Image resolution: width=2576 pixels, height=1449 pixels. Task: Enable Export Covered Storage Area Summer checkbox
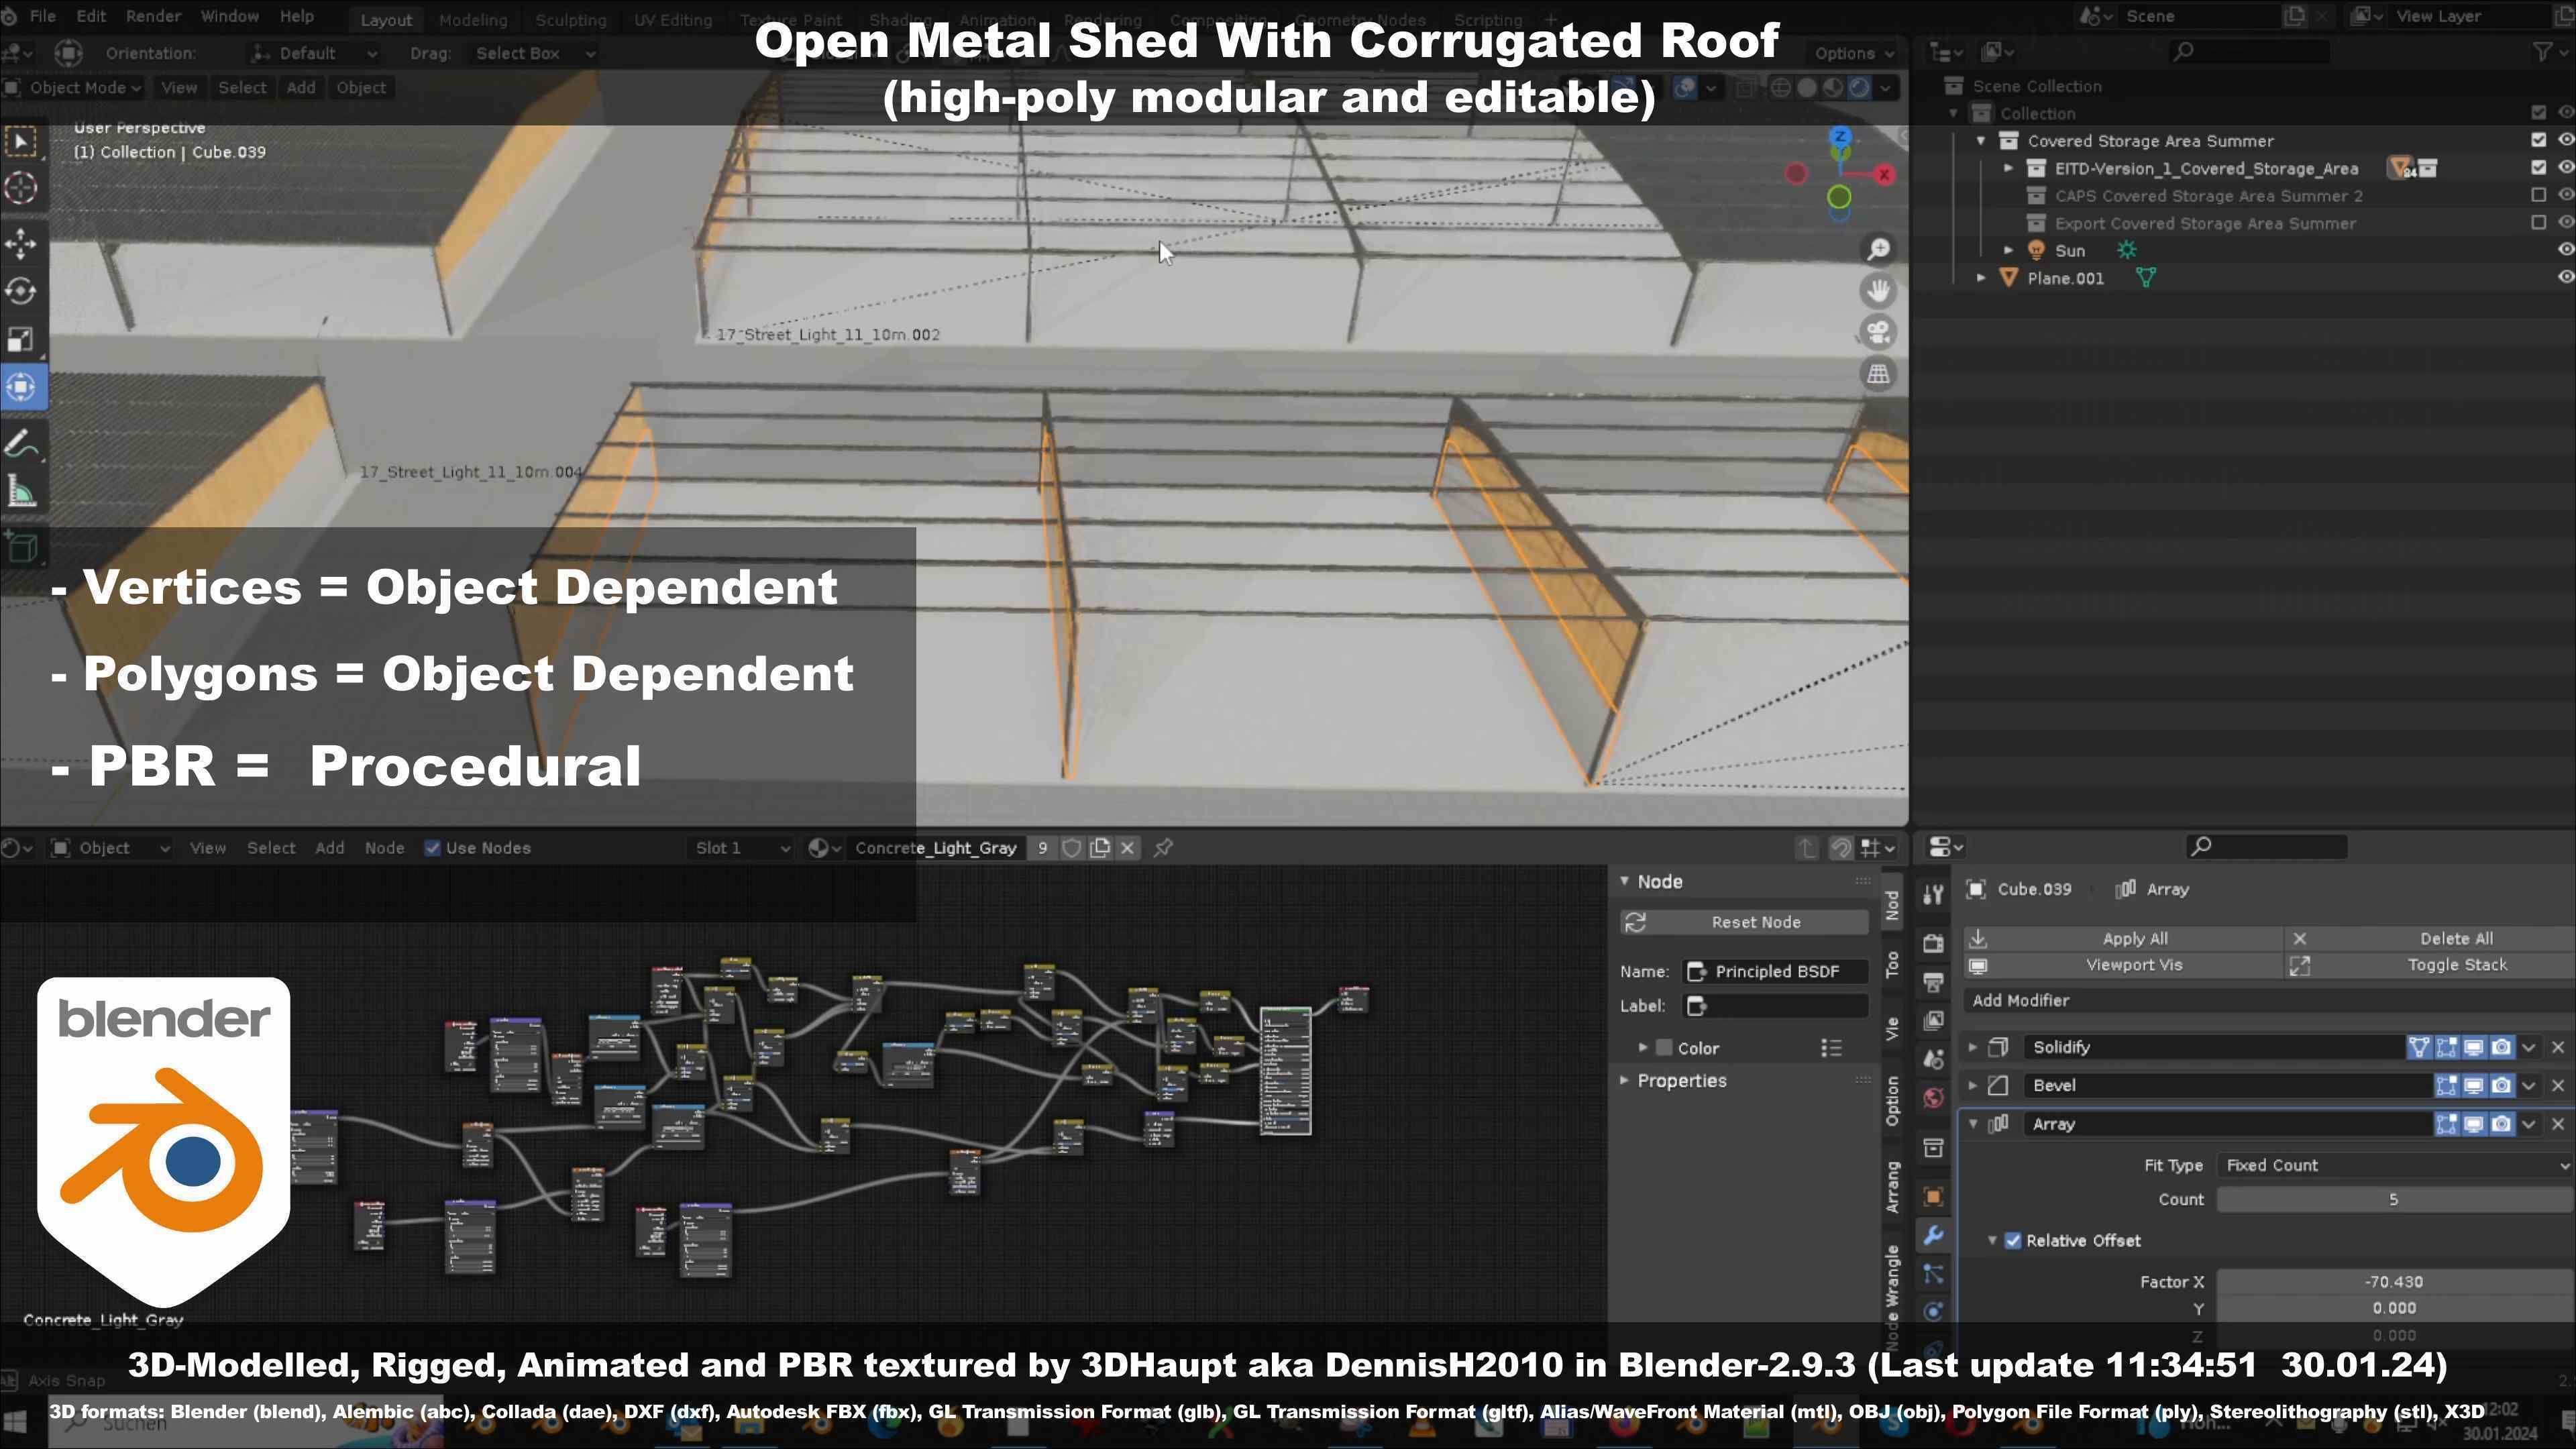tap(2538, 223)
